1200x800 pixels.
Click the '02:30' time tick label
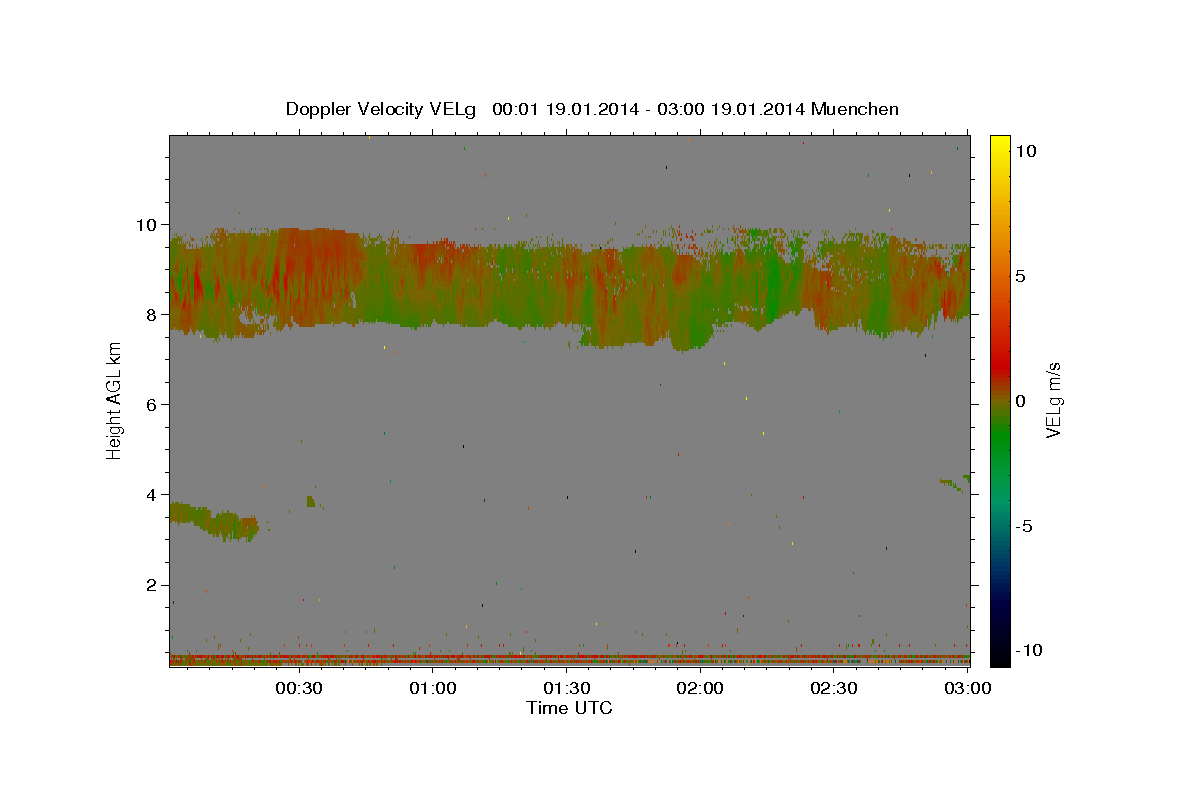834,689
